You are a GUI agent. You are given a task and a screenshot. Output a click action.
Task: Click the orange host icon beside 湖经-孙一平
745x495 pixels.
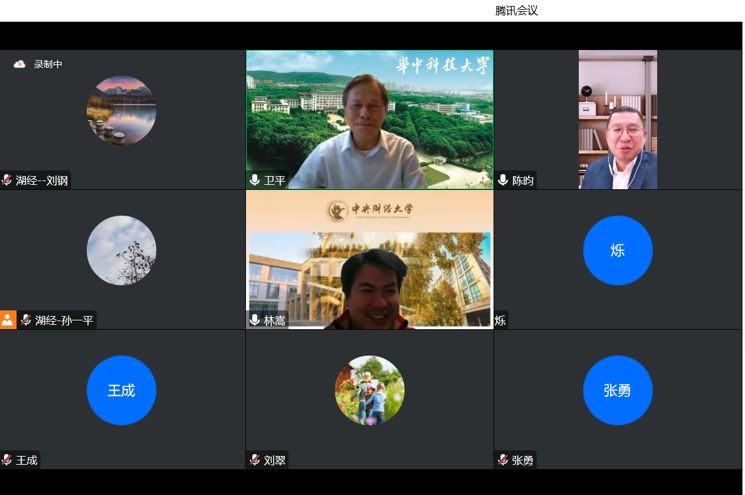pyautogui.click(x=8, y=320)
